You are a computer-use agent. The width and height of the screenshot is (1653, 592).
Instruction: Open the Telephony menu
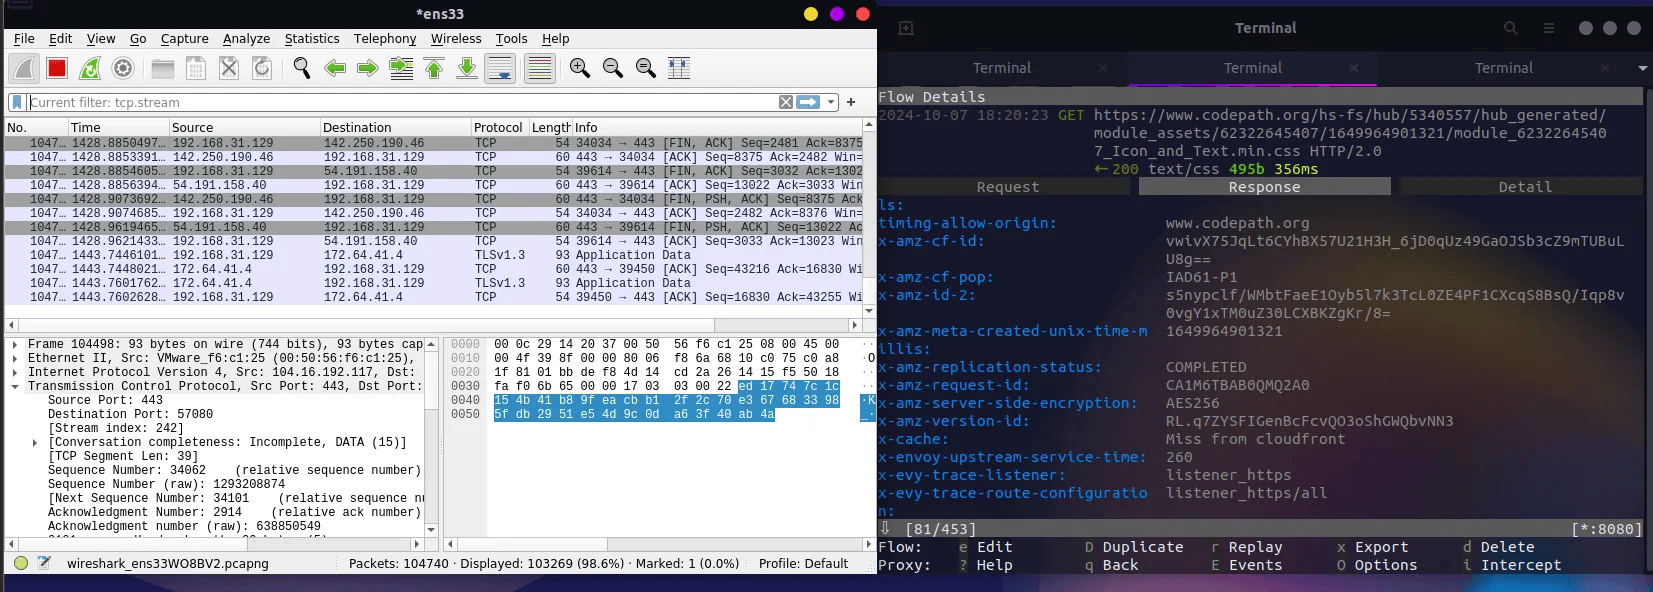[385, 39]
